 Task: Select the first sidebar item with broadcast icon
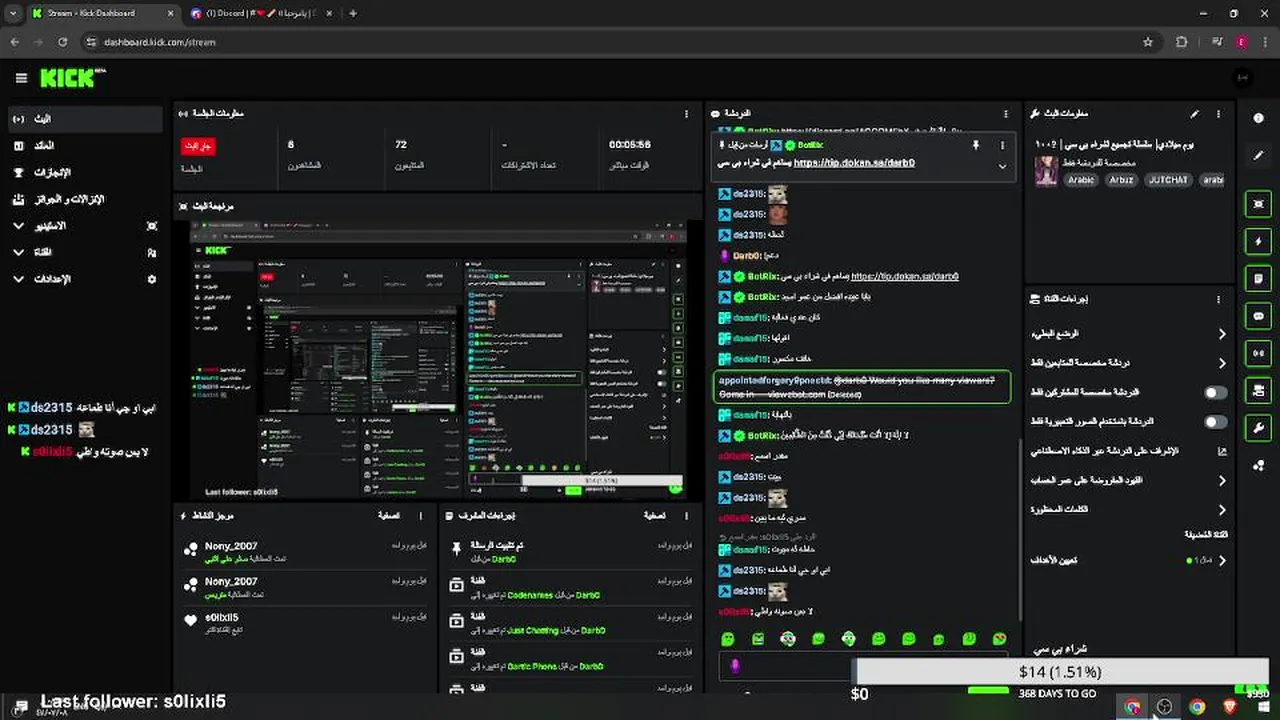click(x=84, y=119)
